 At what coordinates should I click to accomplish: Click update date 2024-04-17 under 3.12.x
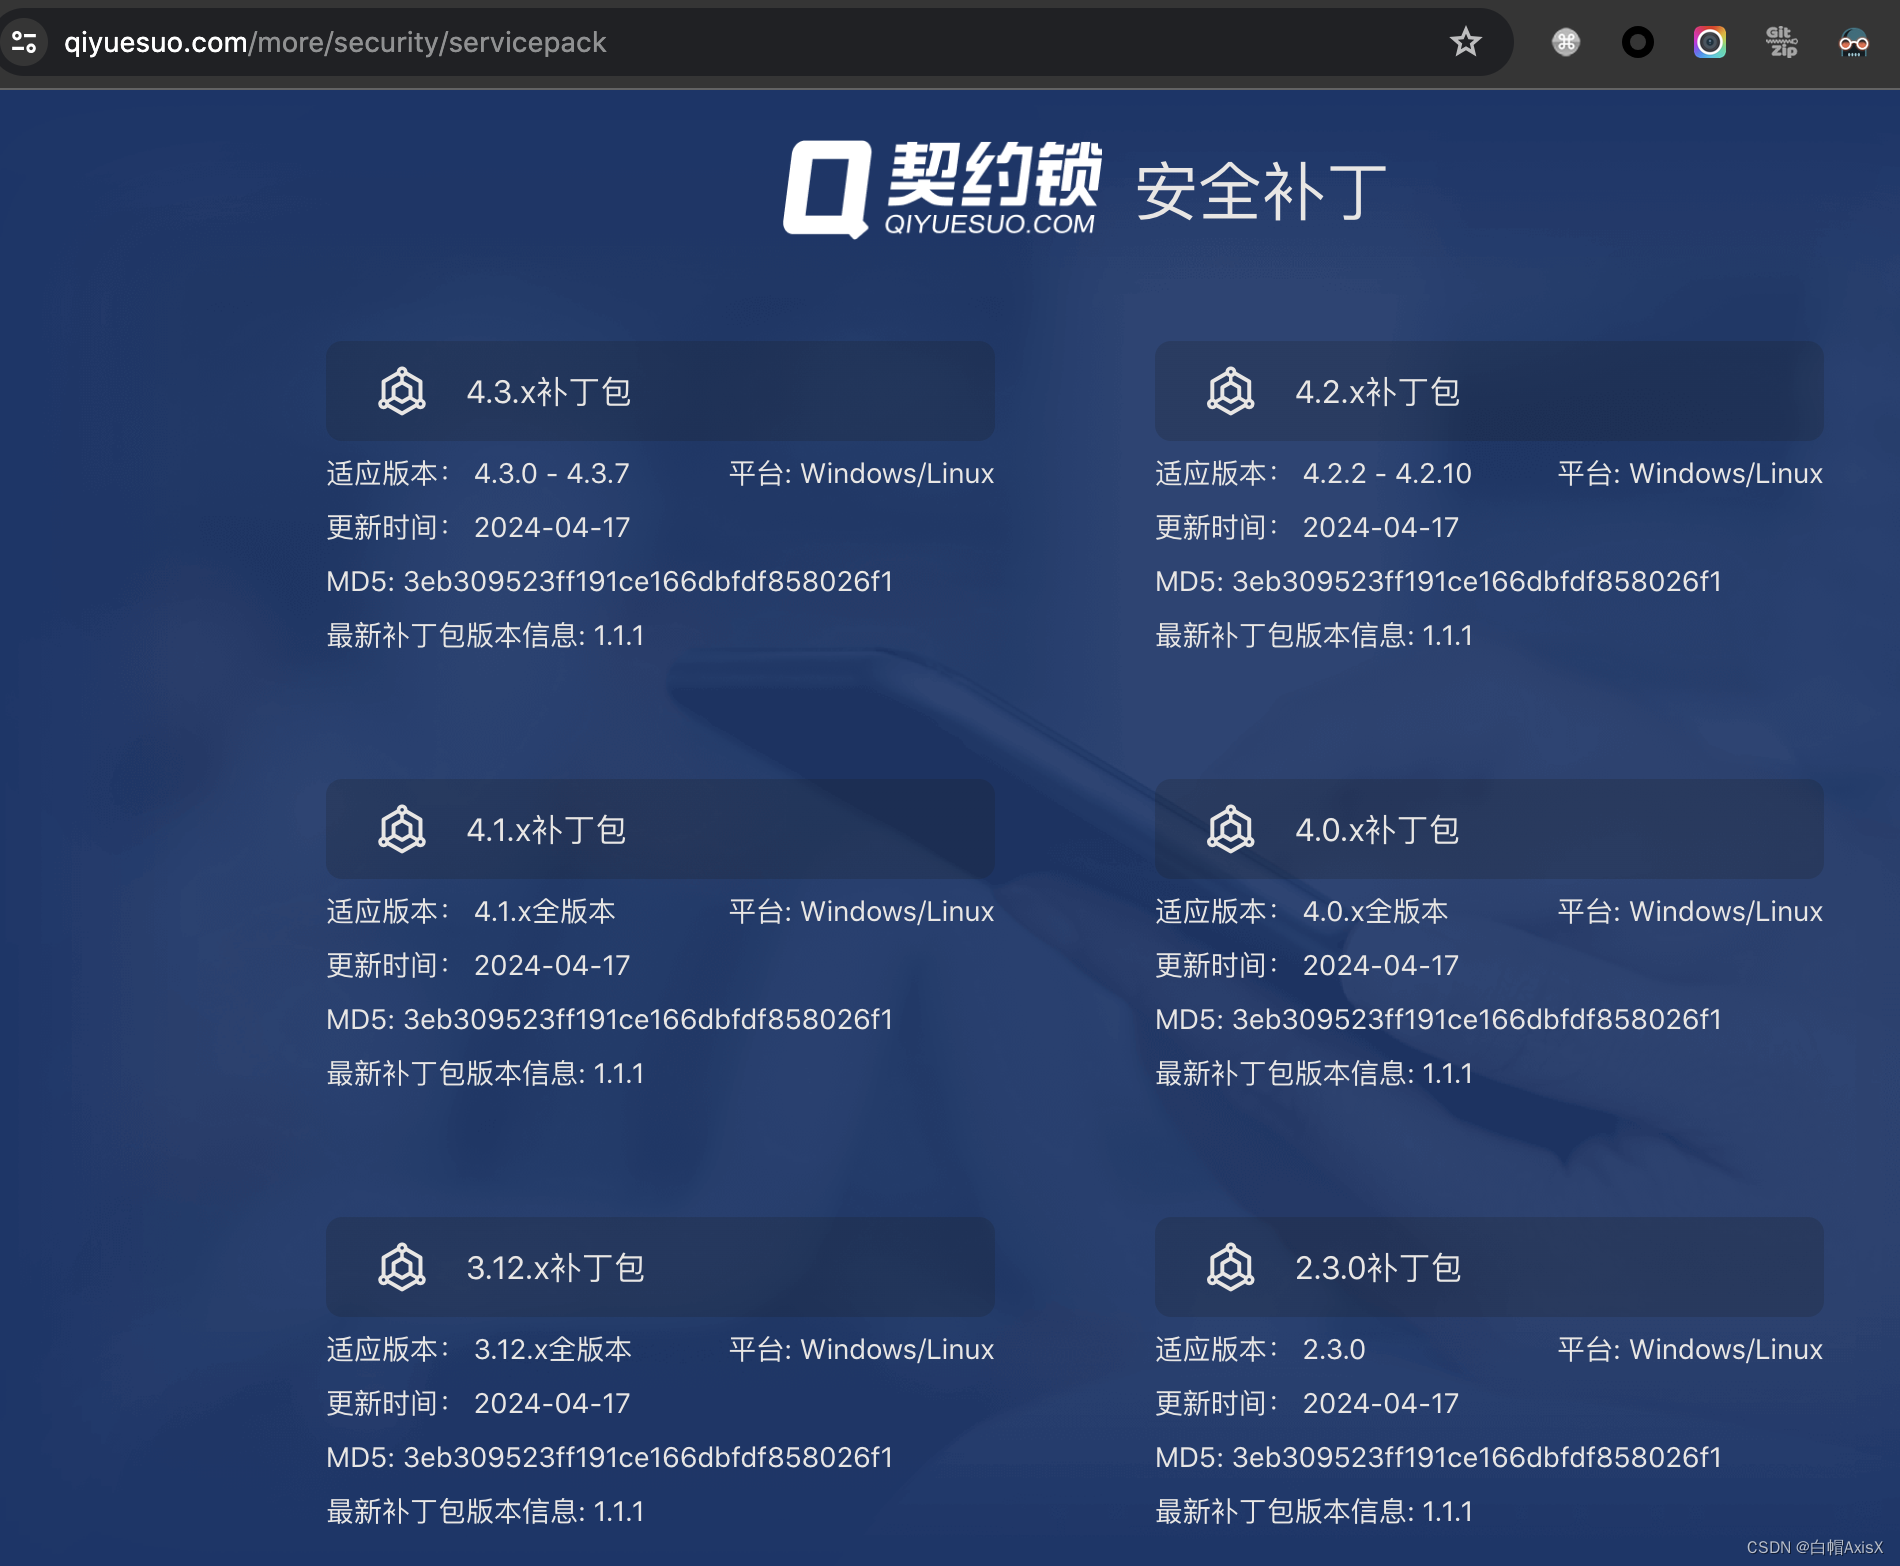coord(552,1403)
